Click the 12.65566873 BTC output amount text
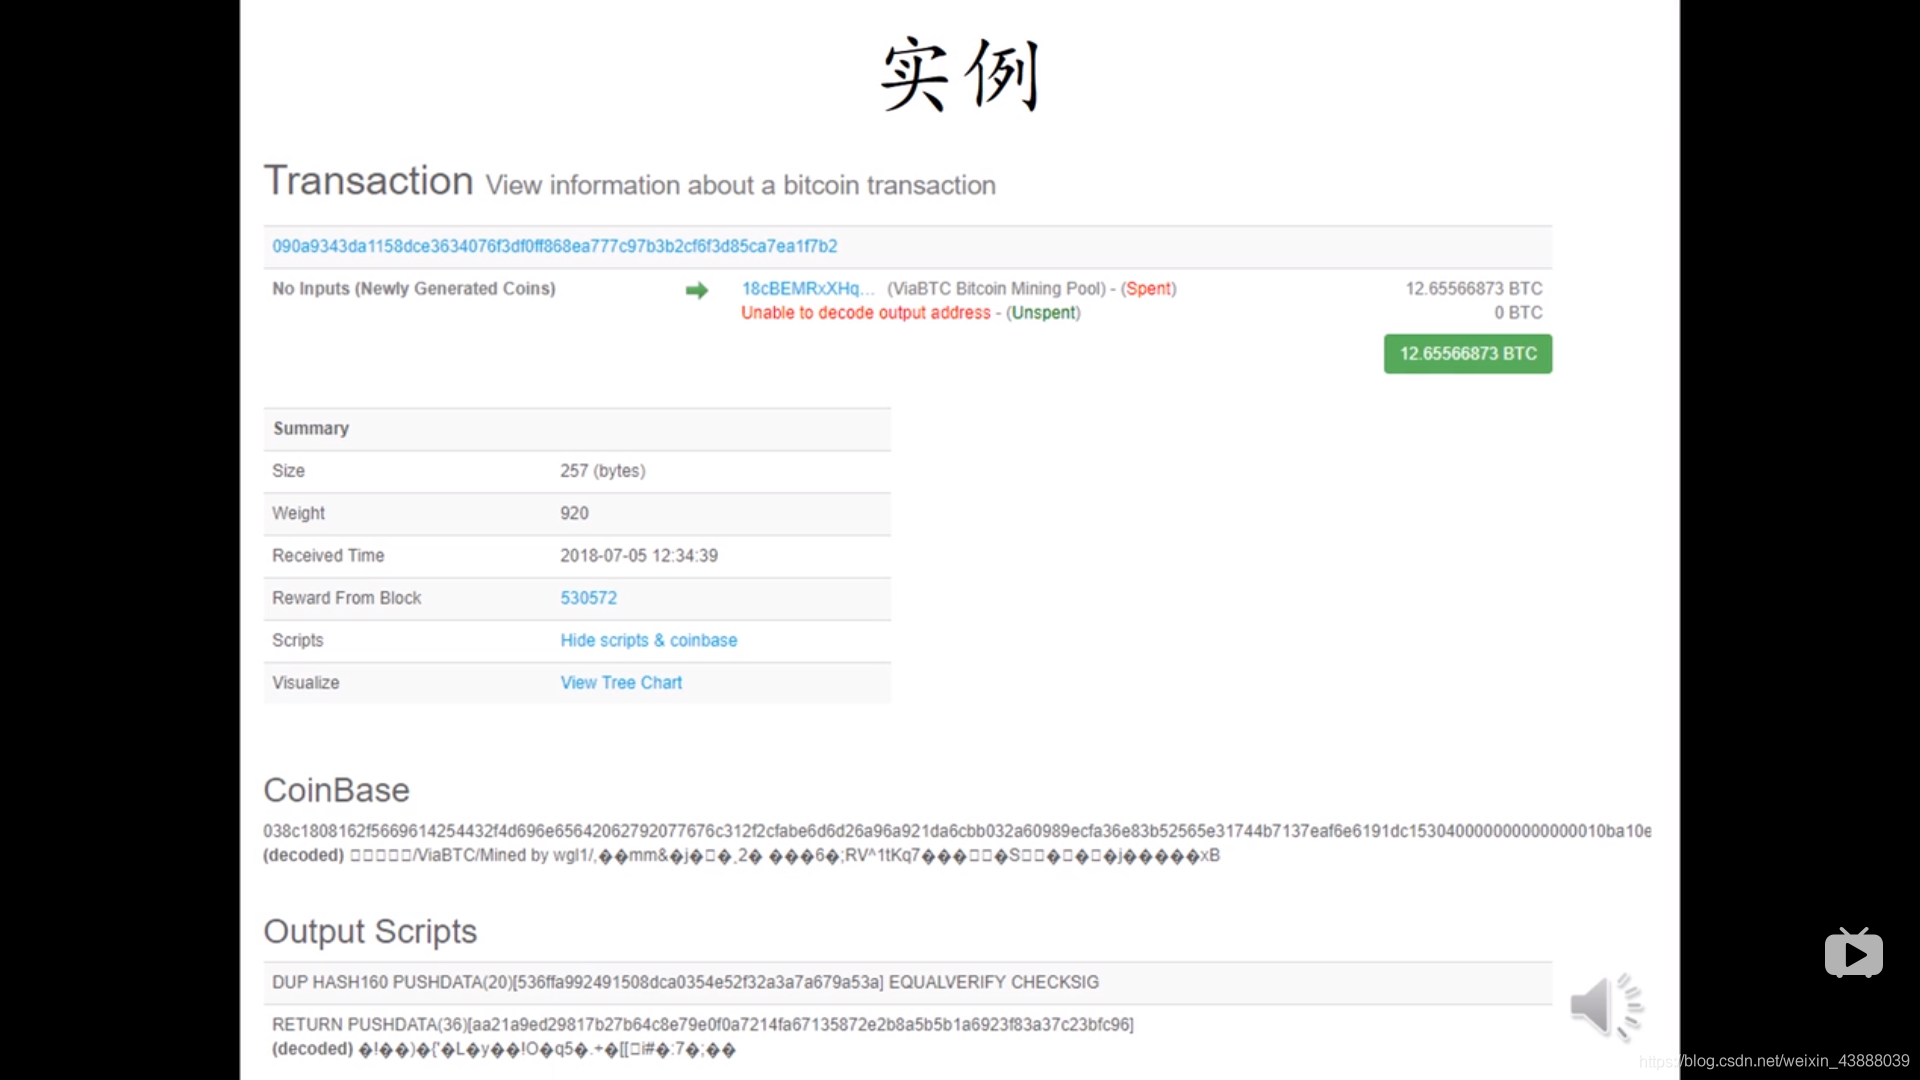This screenshot has width=1920, height=1080. [1474, 288]
